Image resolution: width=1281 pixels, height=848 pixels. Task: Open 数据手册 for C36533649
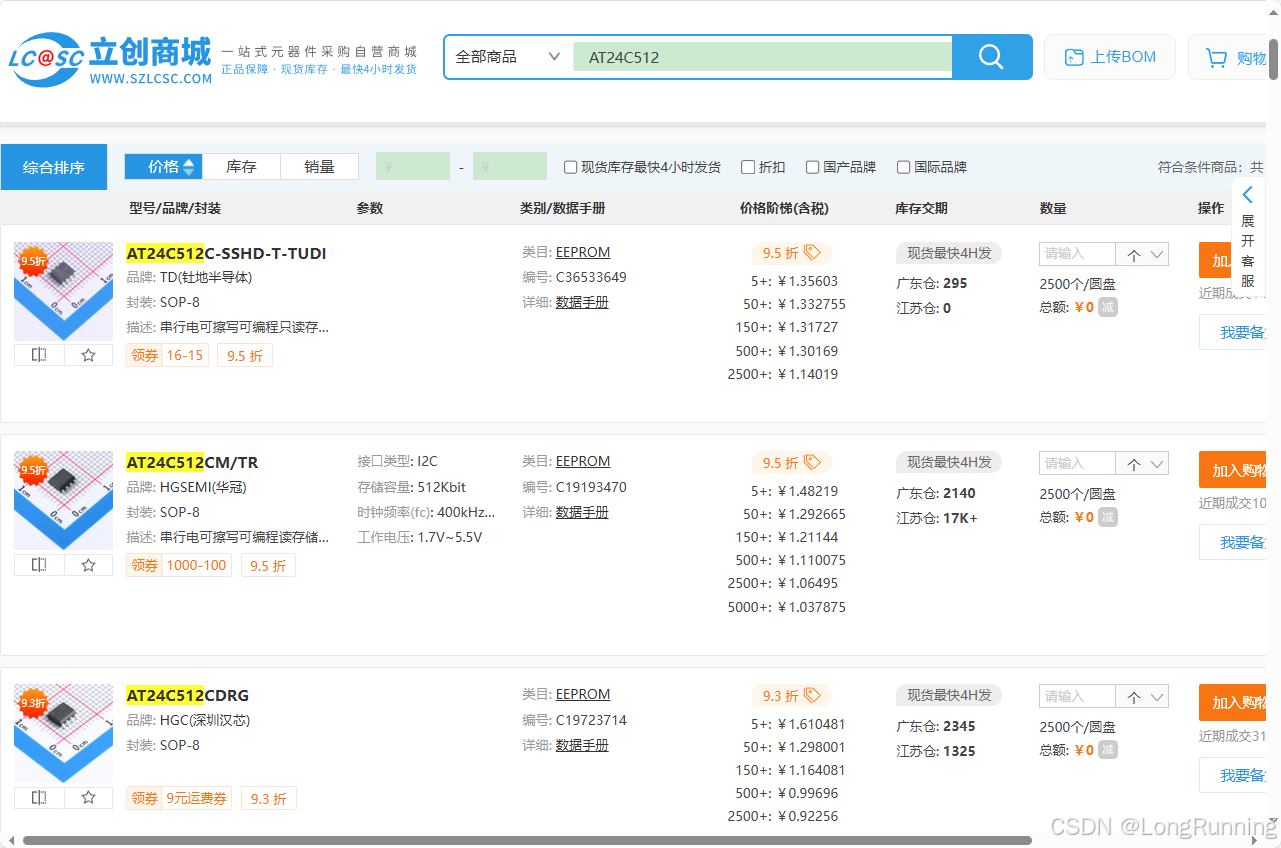pos(582,302)
